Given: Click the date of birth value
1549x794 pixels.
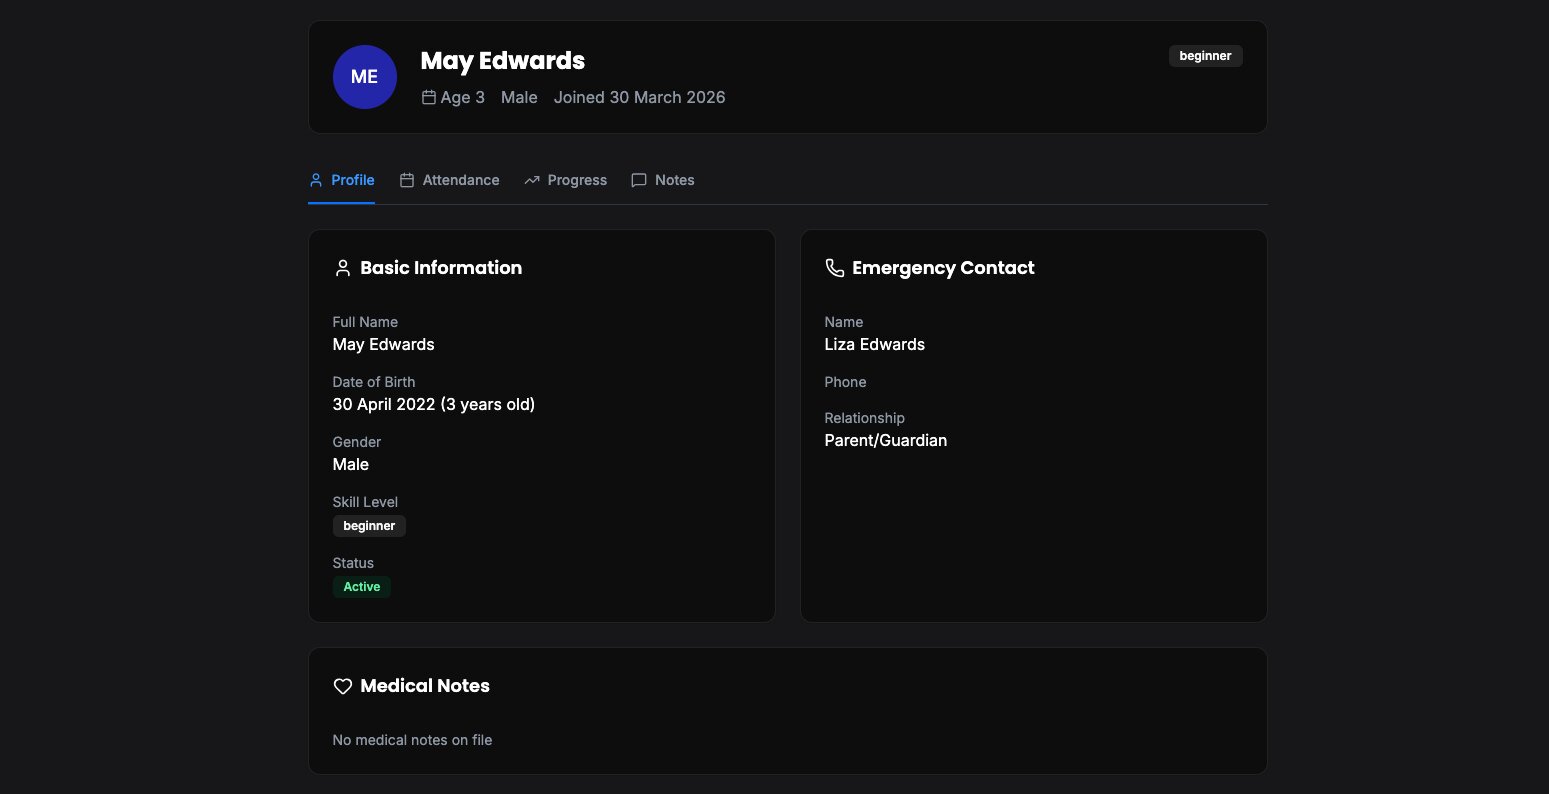Looking at the screenshot, I should coord(433,404).
